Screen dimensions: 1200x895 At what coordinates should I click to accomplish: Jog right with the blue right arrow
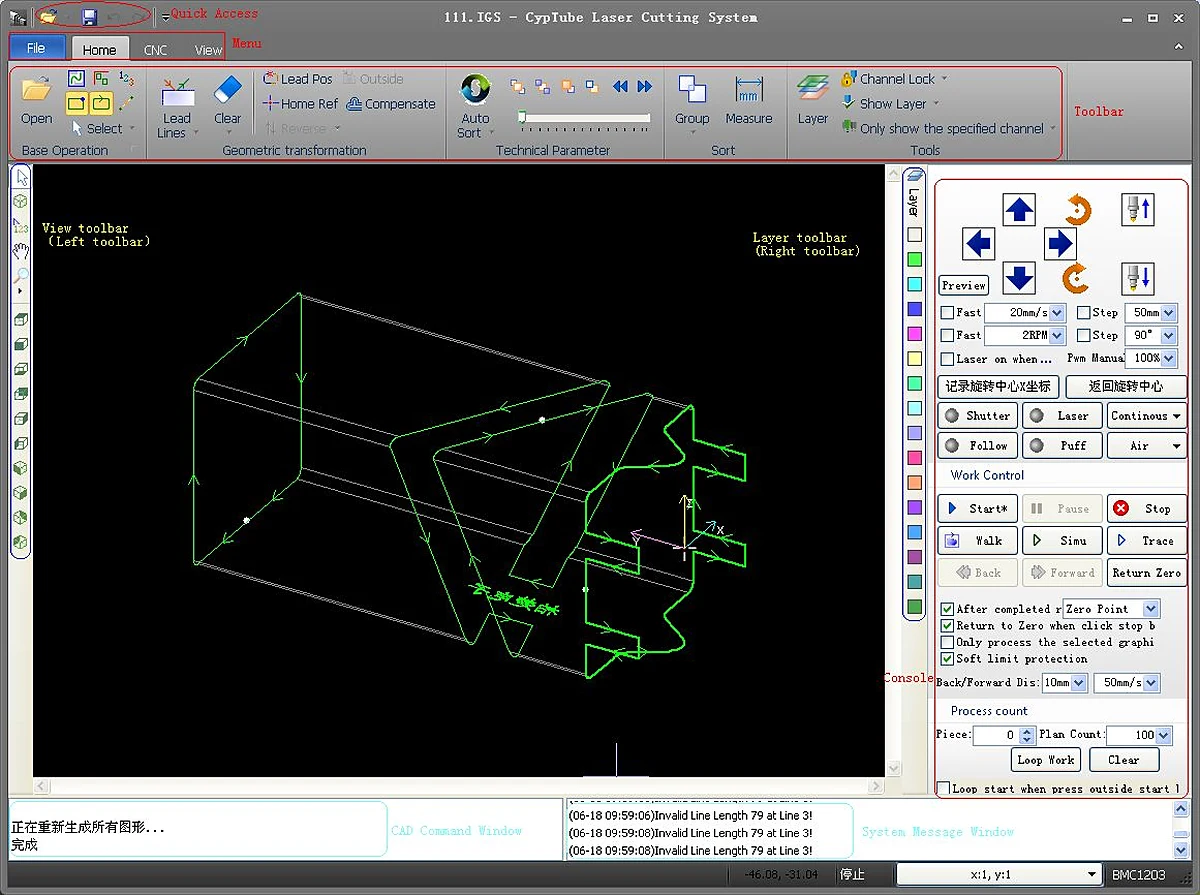1060,243
